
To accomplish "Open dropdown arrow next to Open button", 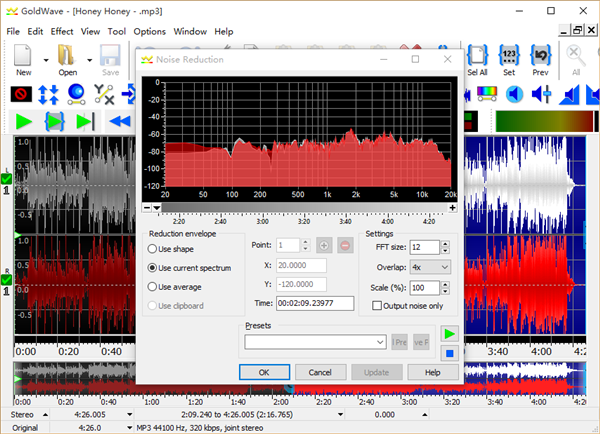I will (90, 60).
